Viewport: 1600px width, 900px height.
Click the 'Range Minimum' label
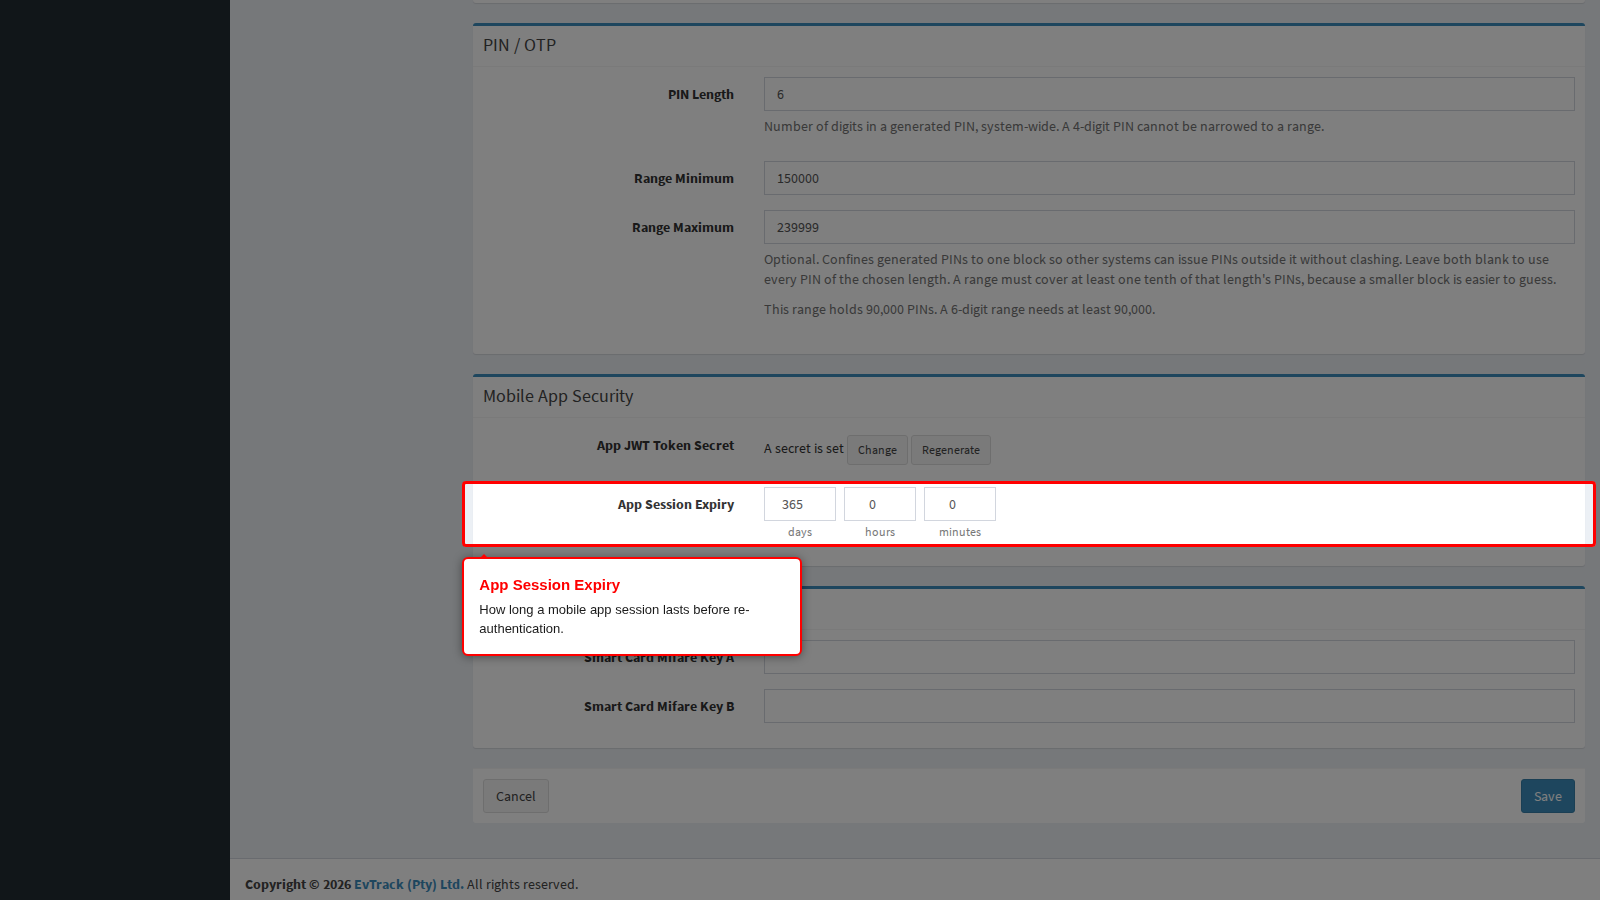(x=684, y=178)
